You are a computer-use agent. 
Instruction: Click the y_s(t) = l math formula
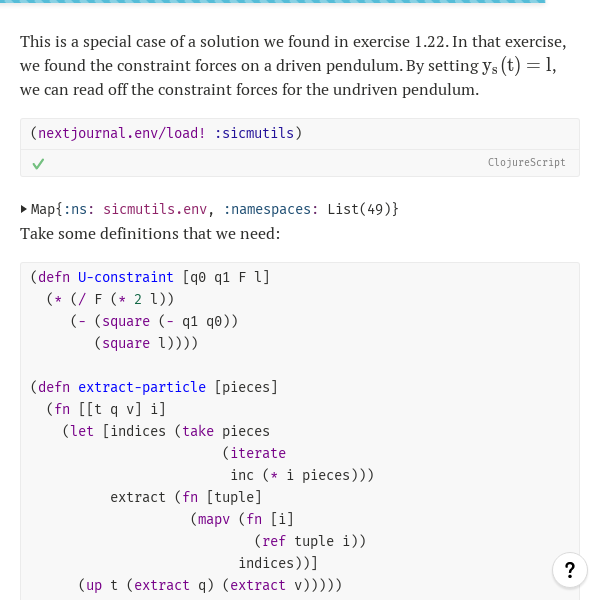(x=518, y=66)
